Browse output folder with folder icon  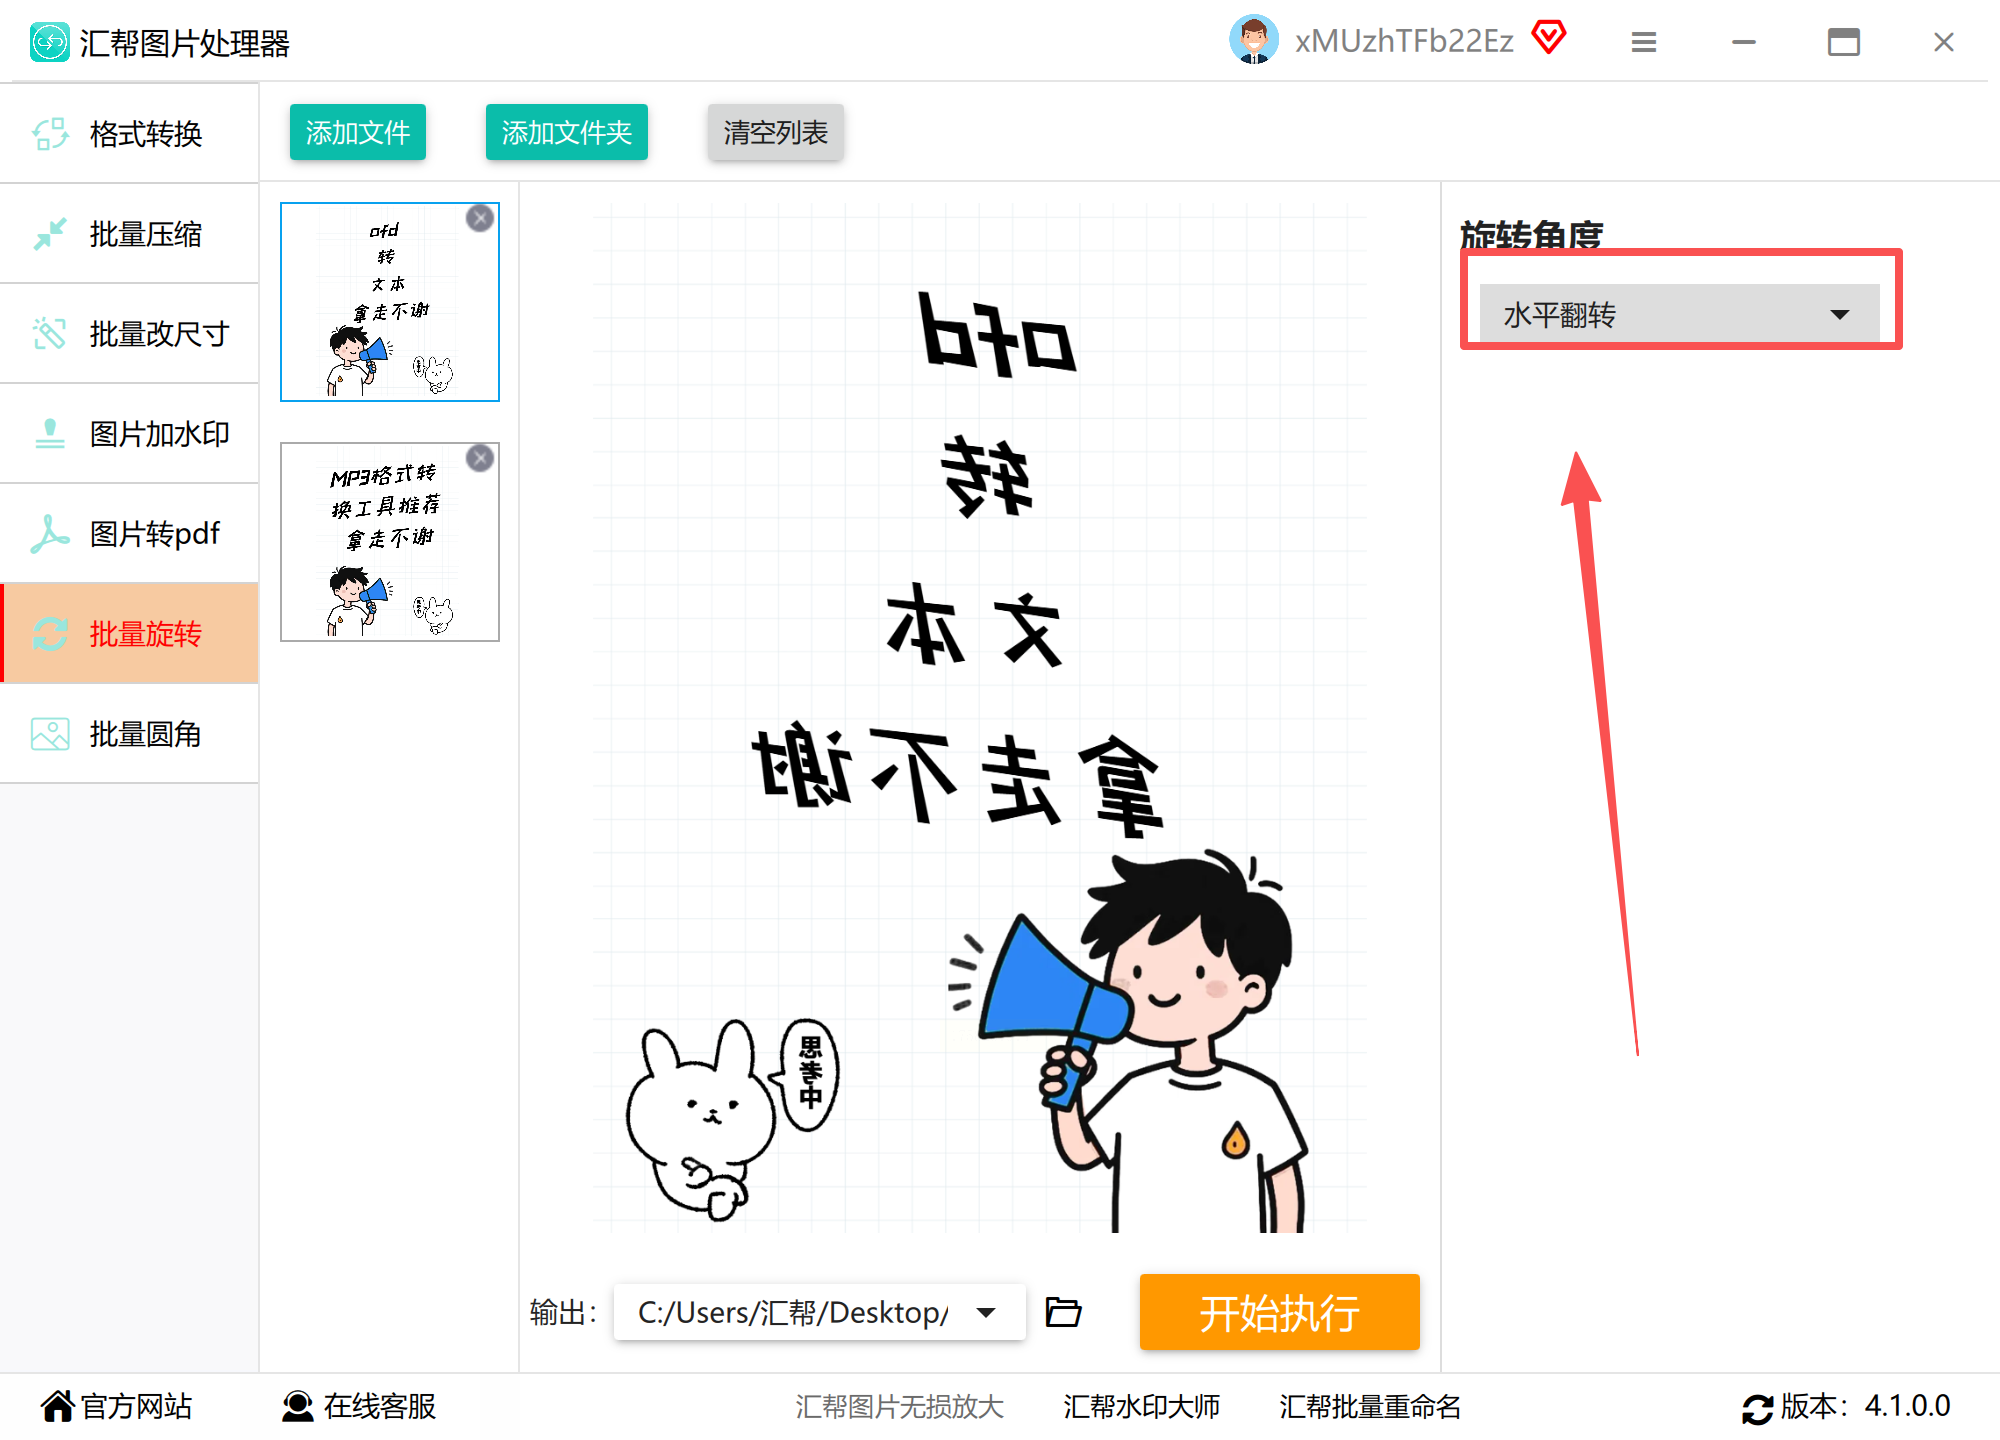tap(1063, 1312)
